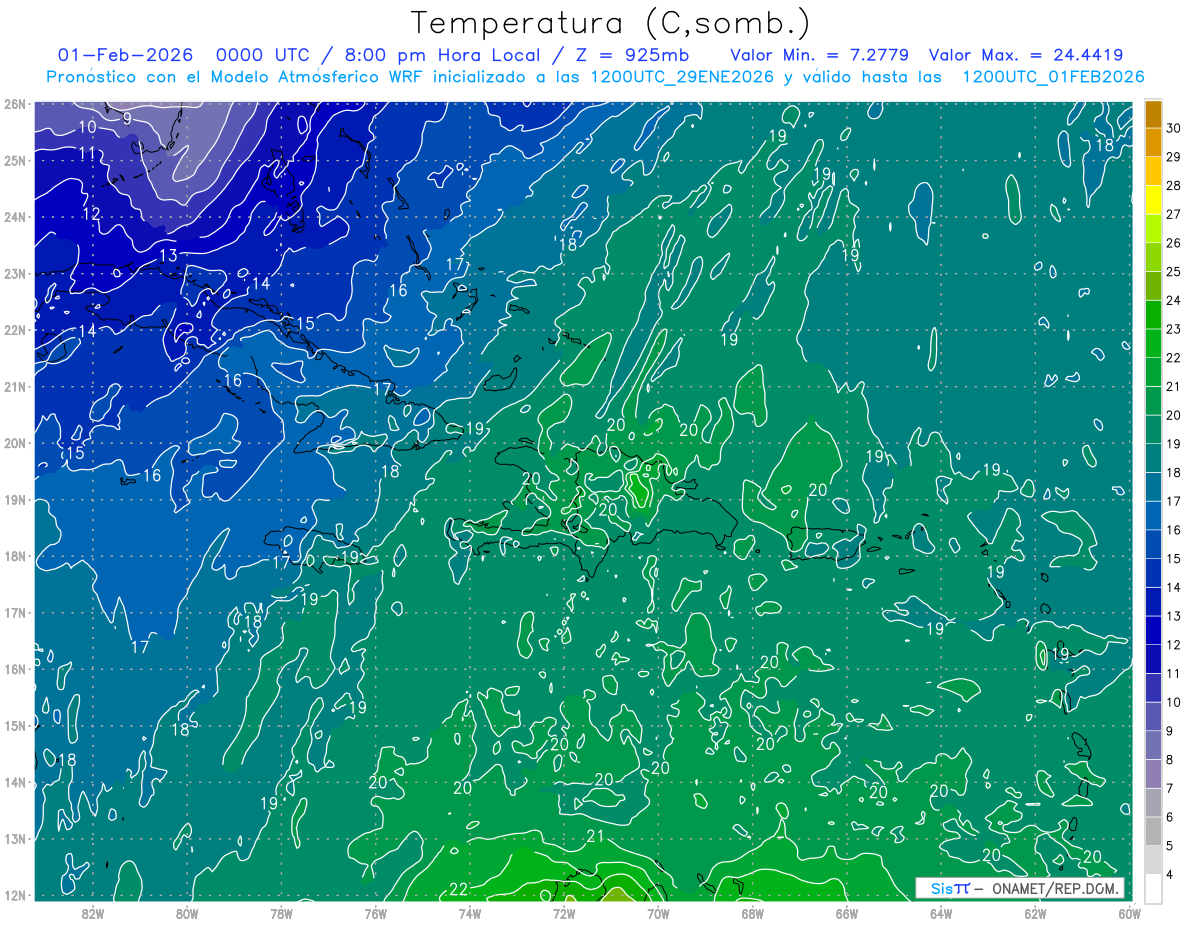Click the longitude axis label "82W"
Viewport: 1200px width, 927px height.
coord(93,913)
